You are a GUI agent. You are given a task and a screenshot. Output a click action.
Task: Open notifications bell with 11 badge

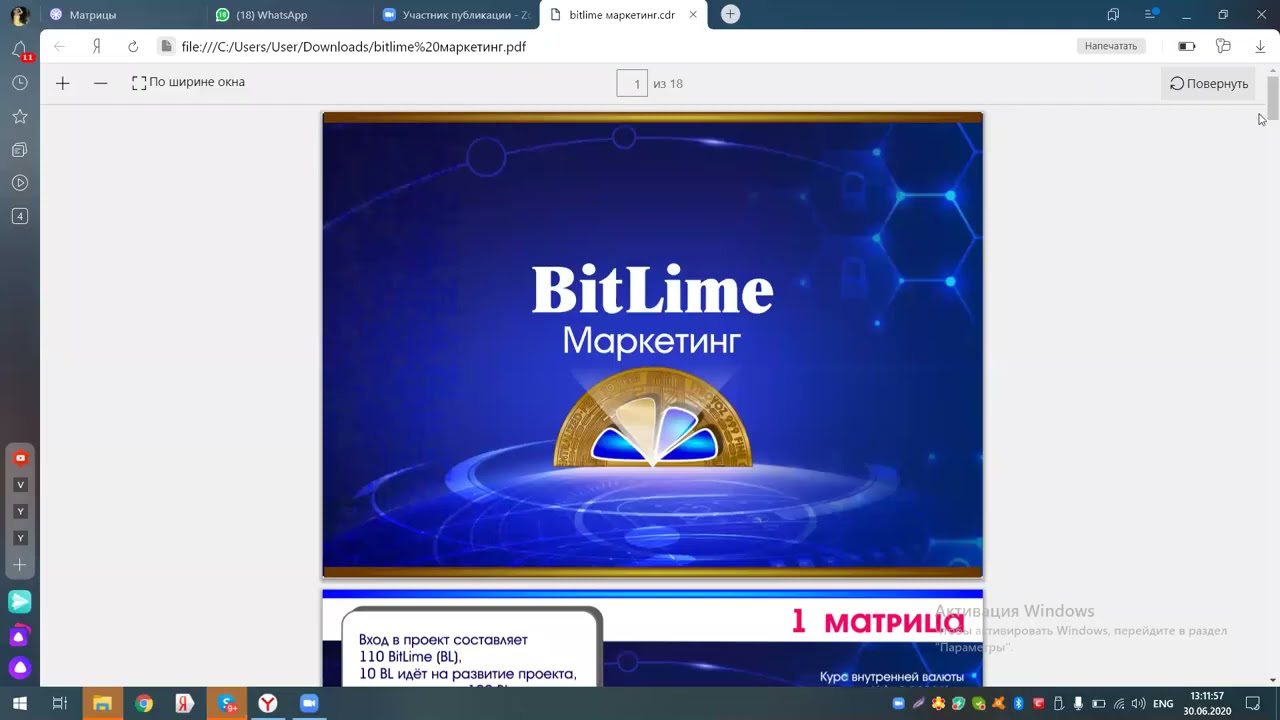tap(20, 50)
